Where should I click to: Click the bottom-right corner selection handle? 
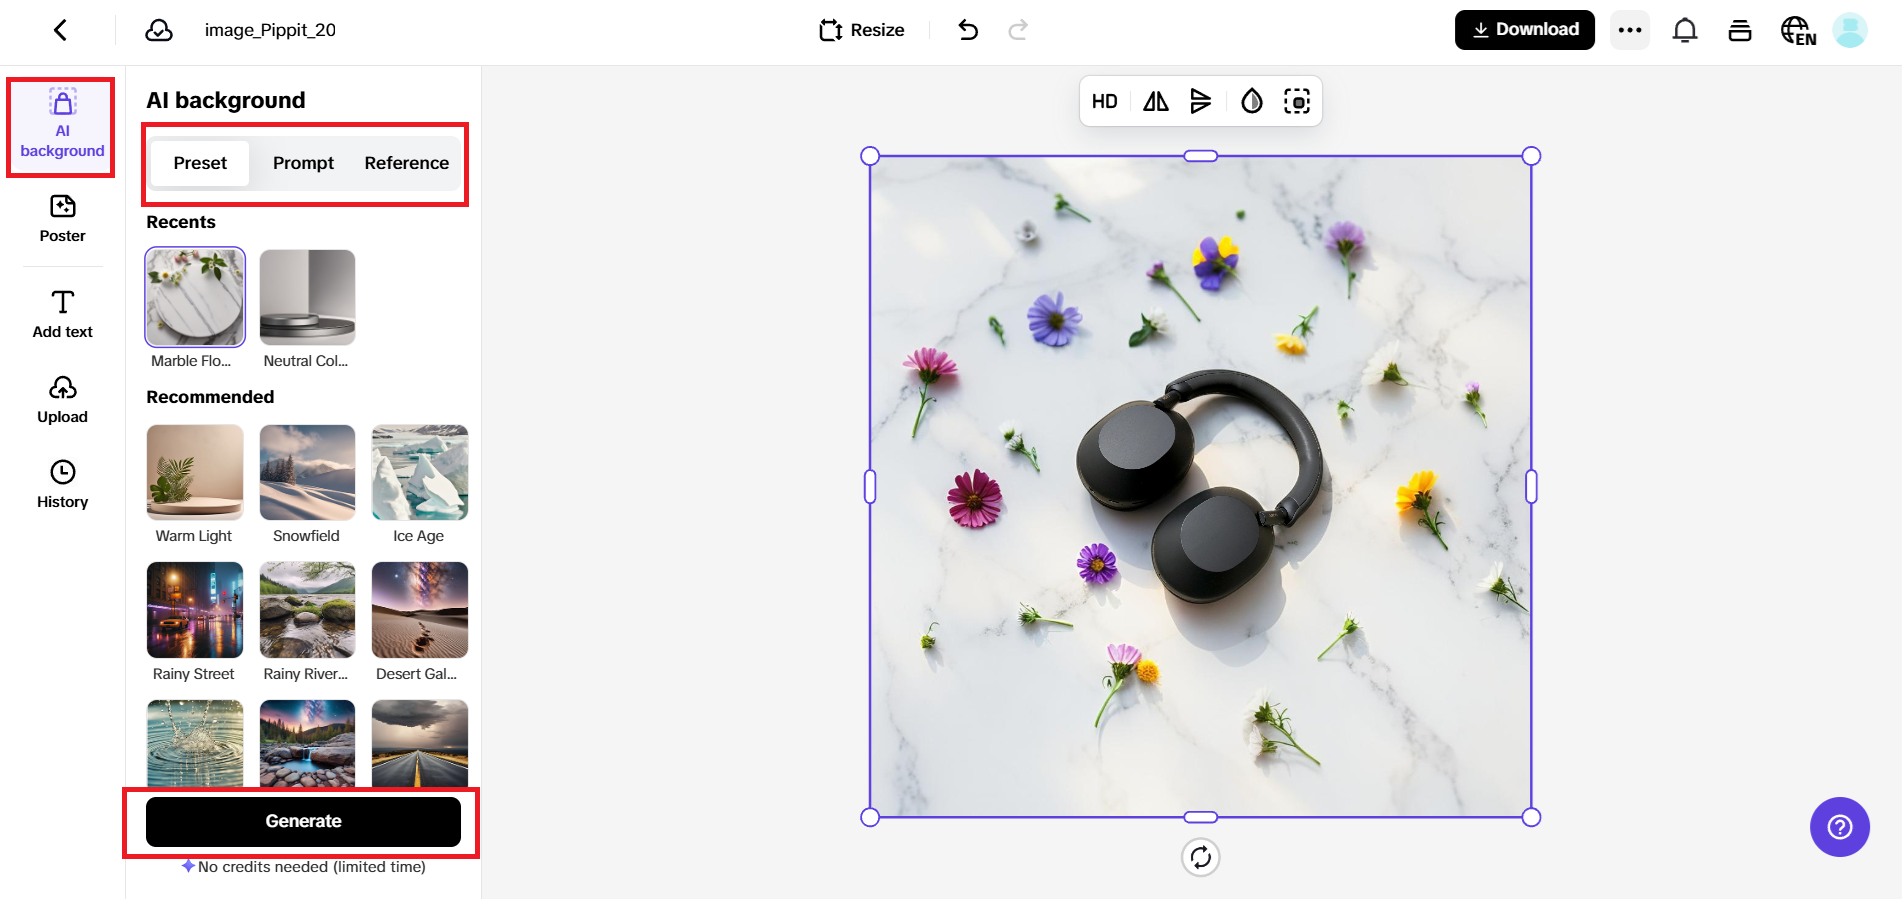[1531, 817]
